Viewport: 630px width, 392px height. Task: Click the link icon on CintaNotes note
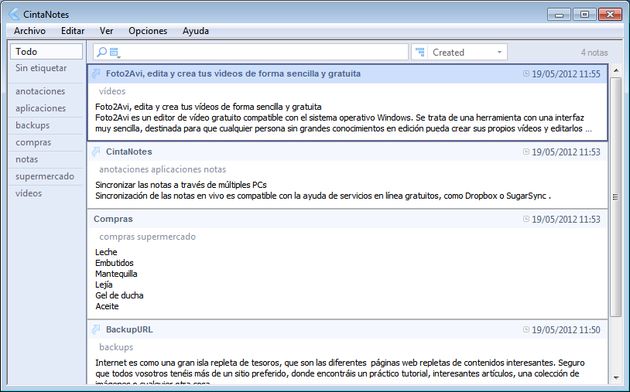[x=96, y=152]
